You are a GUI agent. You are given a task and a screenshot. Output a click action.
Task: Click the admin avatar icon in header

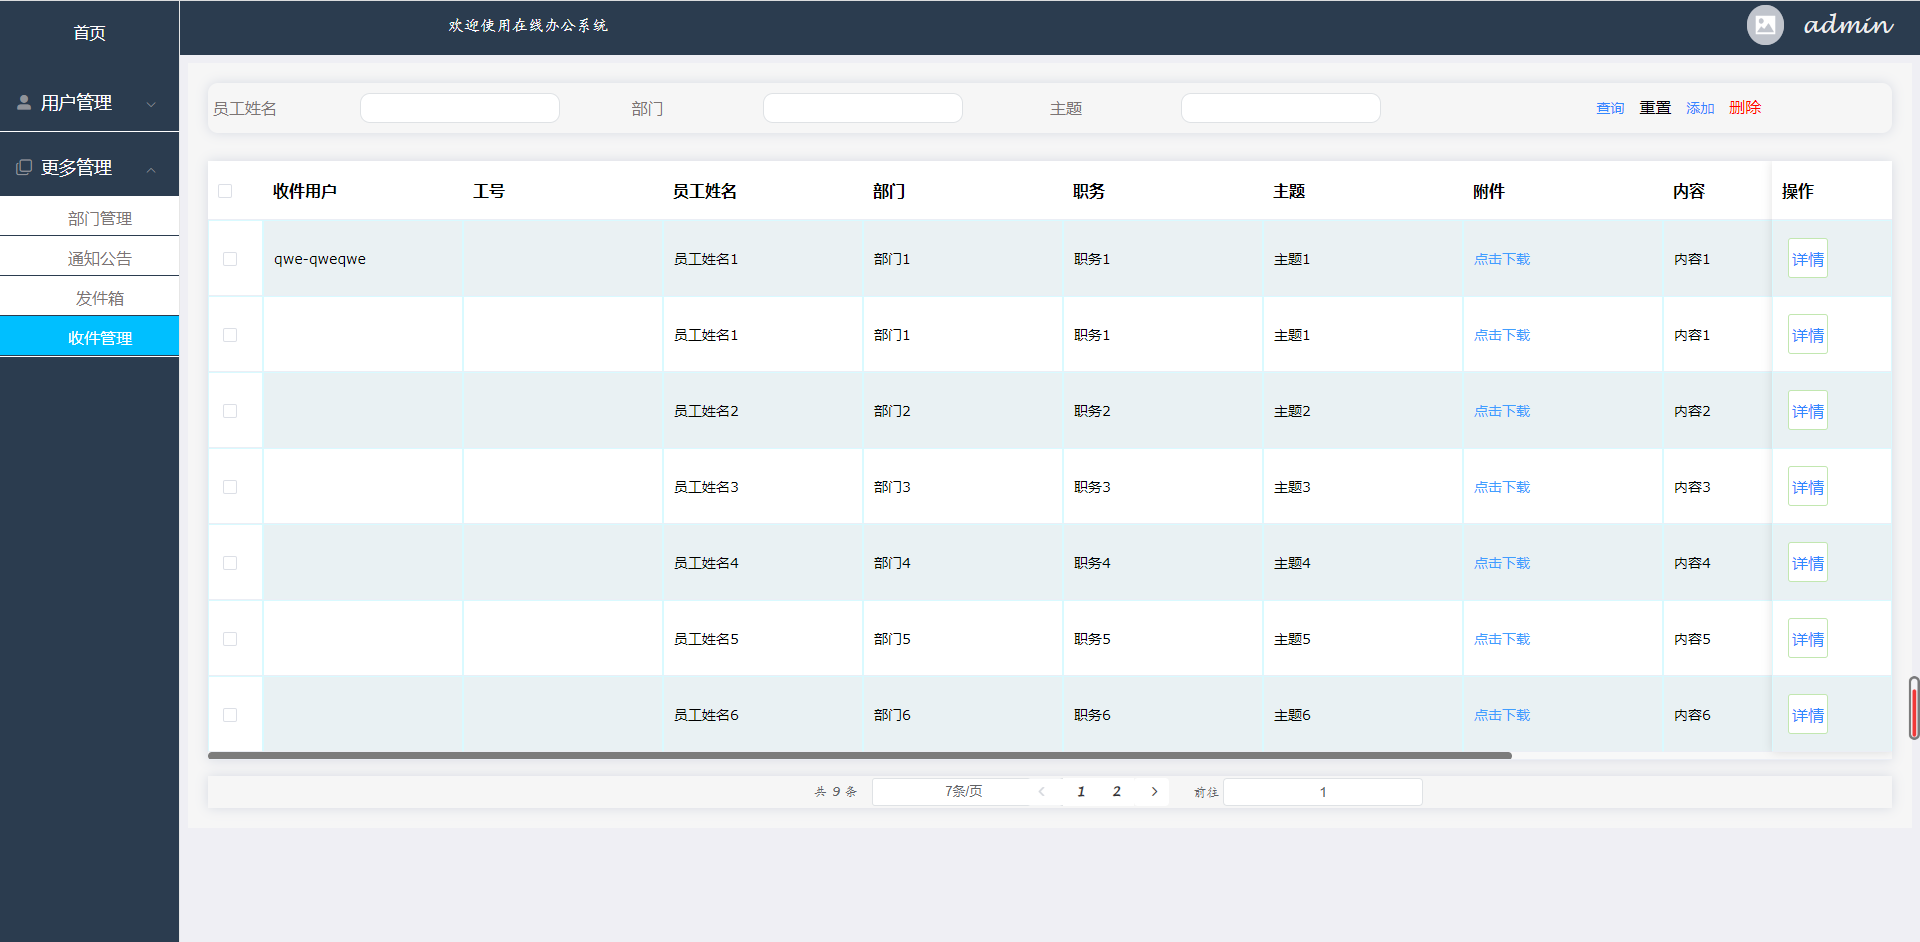(x=1764, y=24)
